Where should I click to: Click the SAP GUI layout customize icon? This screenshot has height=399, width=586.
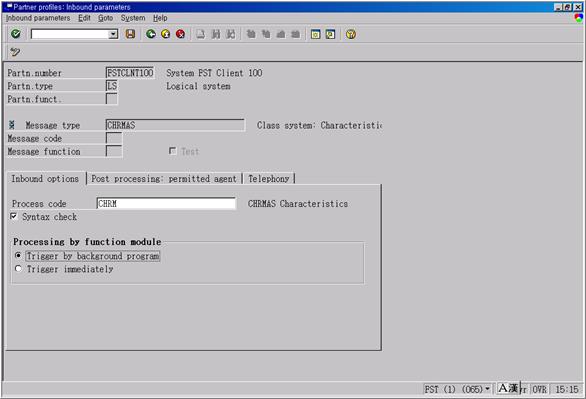(579, 18)
